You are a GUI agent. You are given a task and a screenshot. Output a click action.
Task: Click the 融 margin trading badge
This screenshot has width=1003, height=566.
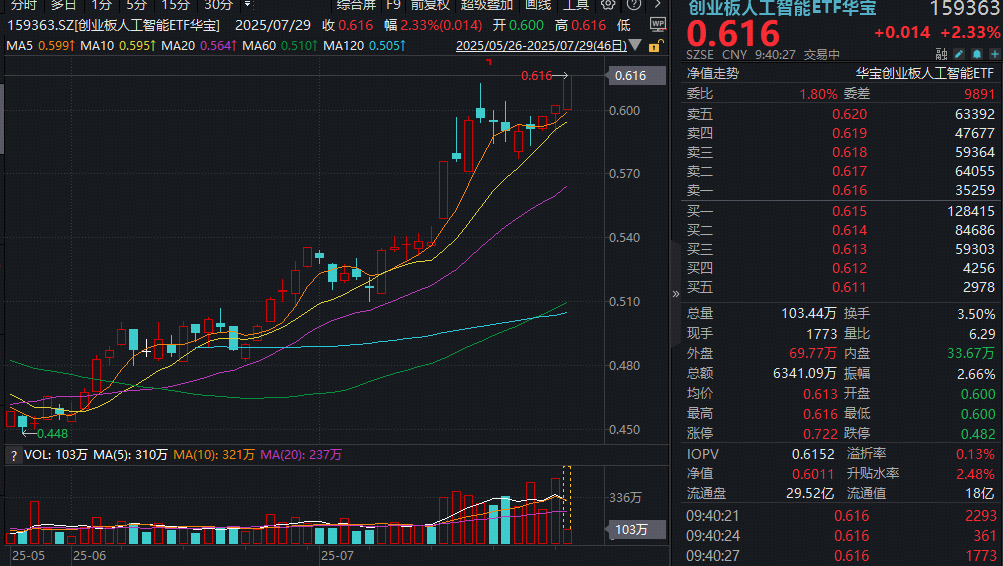(x=941, y=54)
